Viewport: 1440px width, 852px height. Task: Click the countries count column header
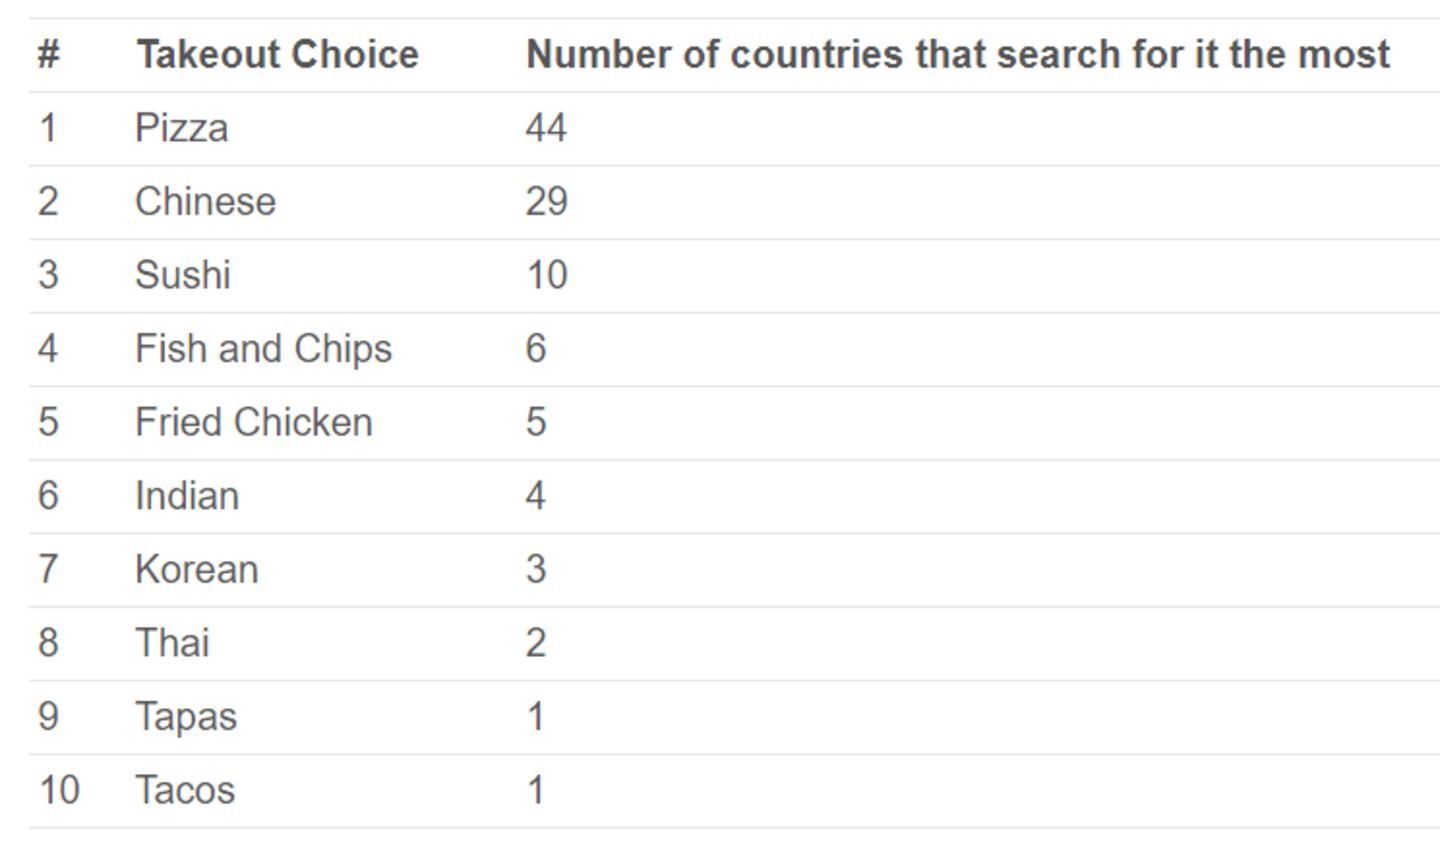(957, 54)
